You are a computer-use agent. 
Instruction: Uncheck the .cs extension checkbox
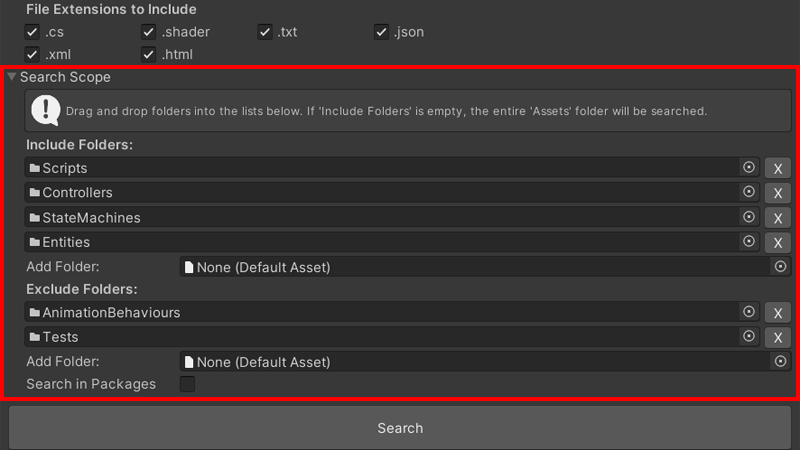pos(32,32)
